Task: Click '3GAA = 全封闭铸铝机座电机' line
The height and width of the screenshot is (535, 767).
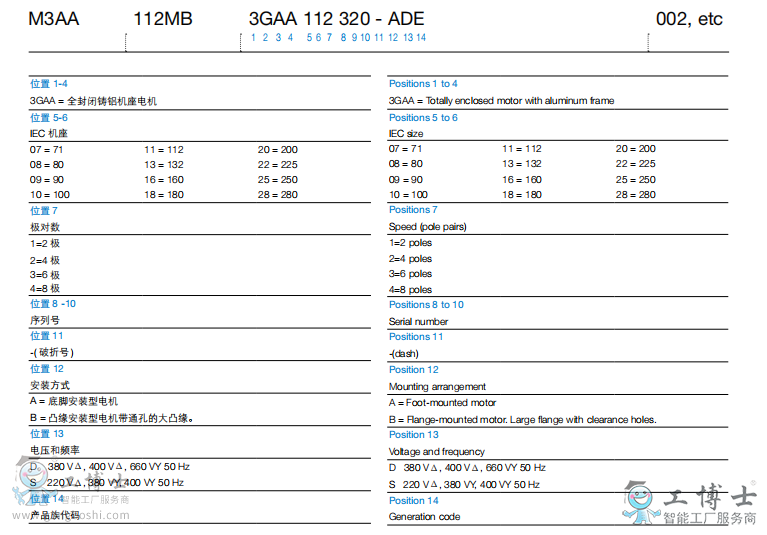Action: tap(93, 101)
